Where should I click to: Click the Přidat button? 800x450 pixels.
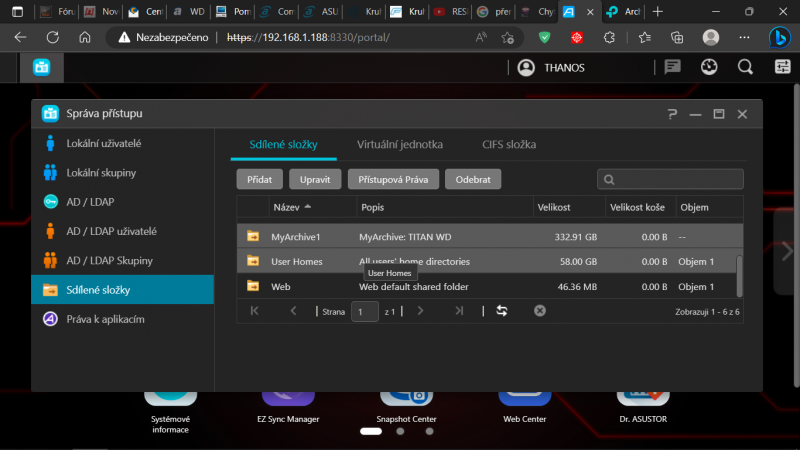[x=260, y=180]
